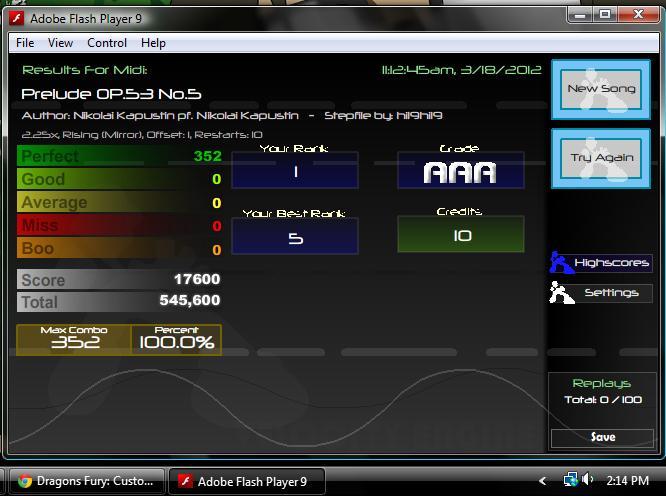Click the Grade AAA box
This screenshot has width=666, height=496.
[461, 170]
